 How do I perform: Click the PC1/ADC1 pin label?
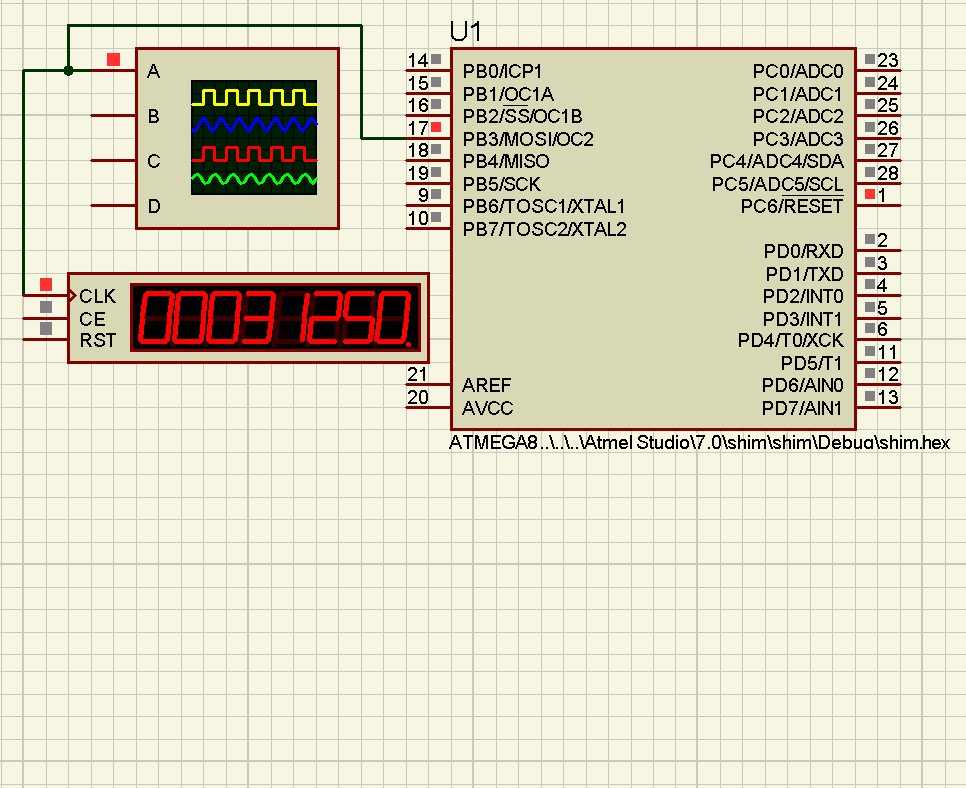click(x=798, y=94)
